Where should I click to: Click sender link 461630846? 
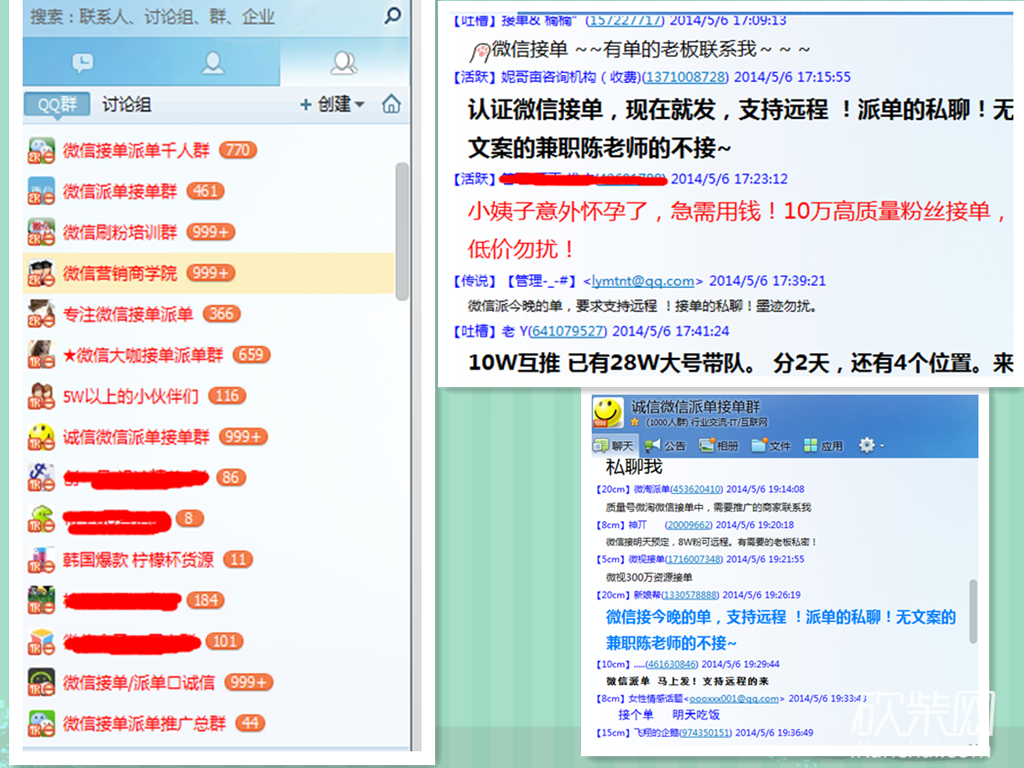tap(671, 664)
